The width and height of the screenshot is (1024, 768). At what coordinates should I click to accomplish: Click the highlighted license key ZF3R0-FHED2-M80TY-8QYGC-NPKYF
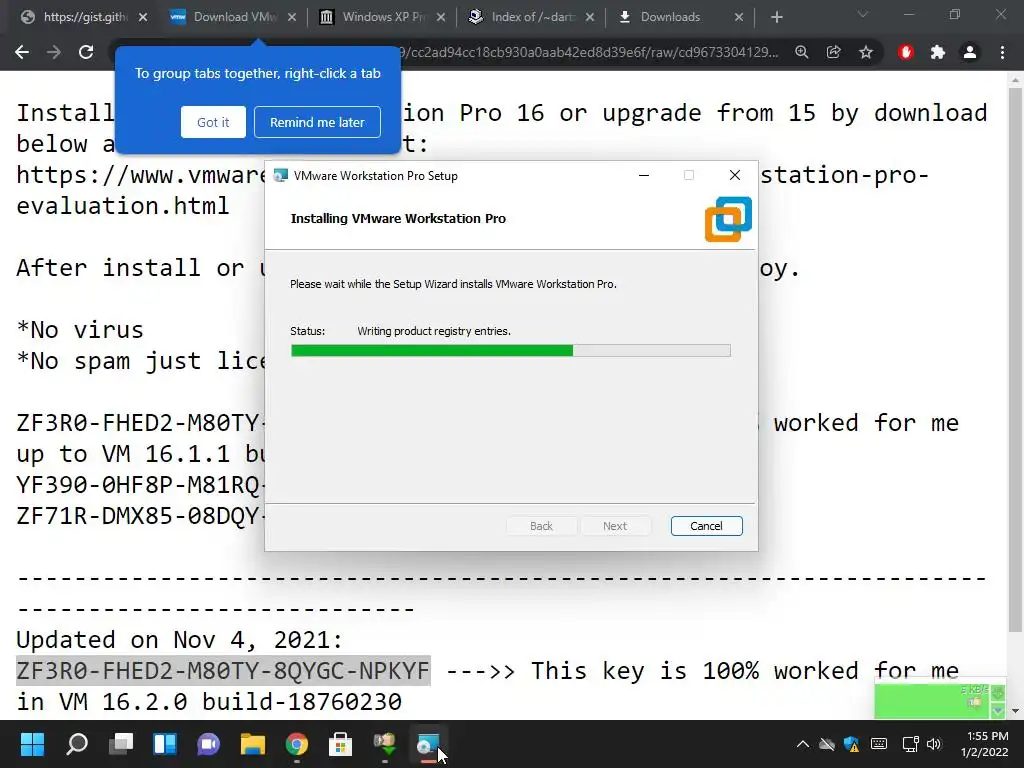pos(223,671)
